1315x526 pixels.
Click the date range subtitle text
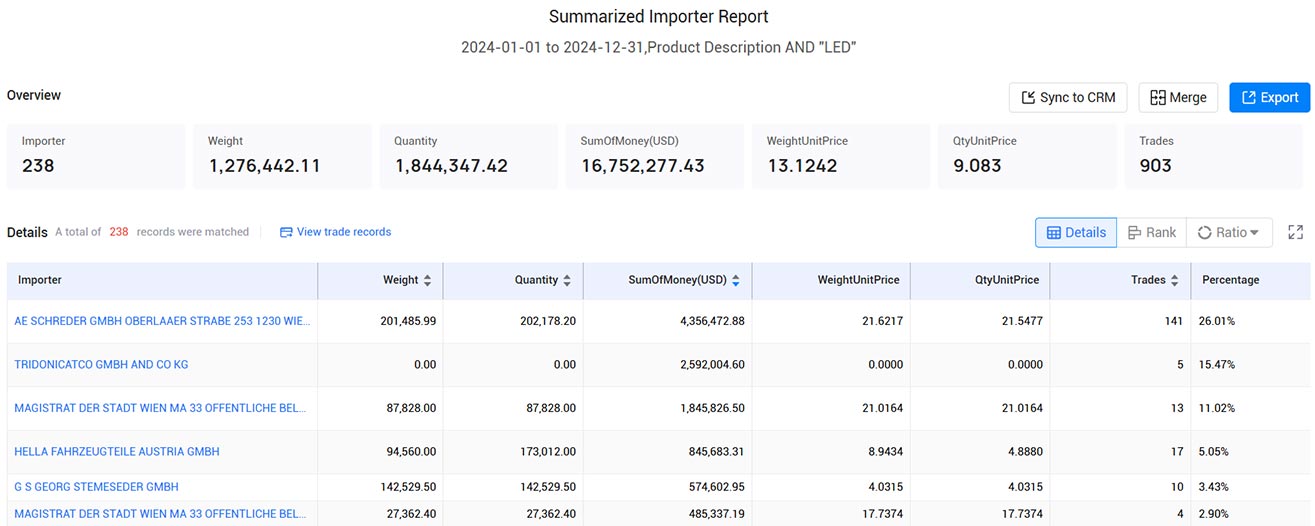click(659, 48)
